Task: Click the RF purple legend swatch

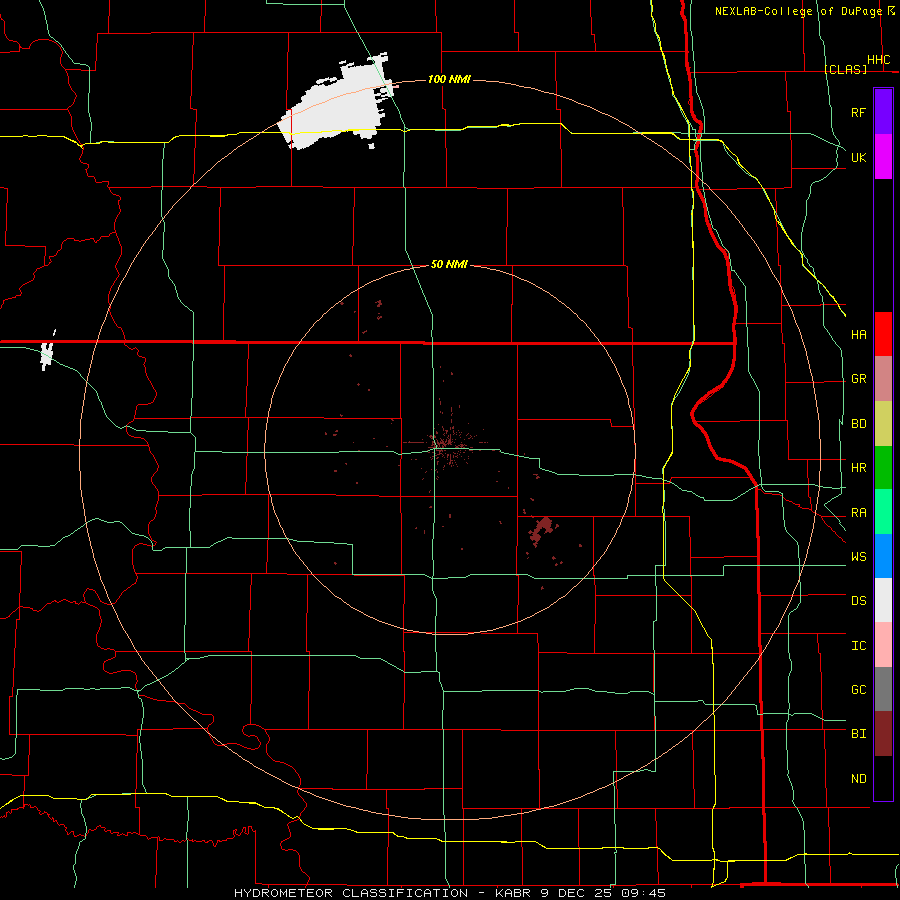Action: click(883, 112)
